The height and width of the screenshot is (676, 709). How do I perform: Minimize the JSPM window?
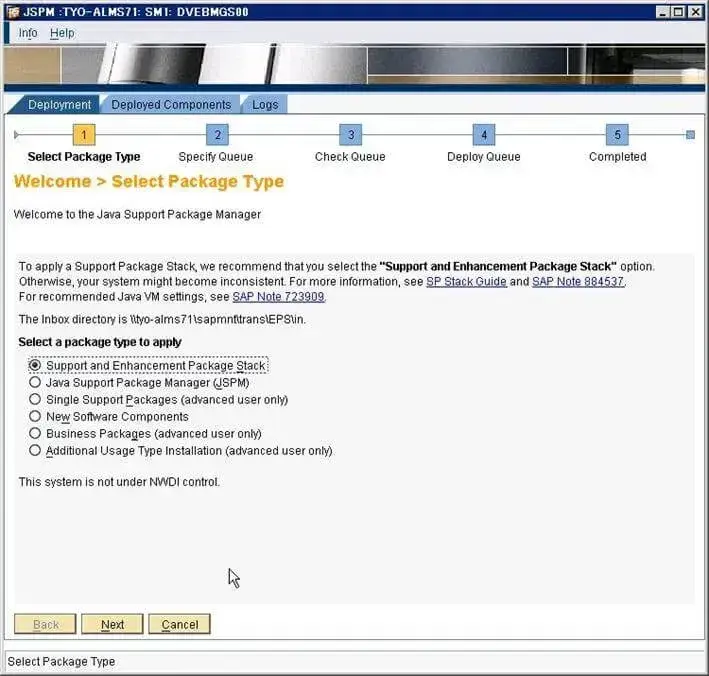tap(662, 12)
